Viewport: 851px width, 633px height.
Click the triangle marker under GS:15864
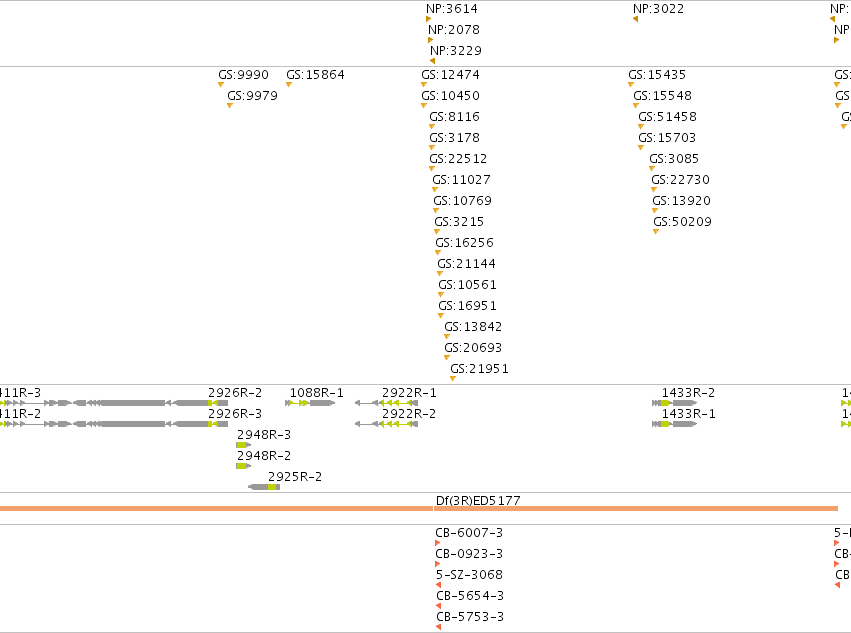pos(289,85)
